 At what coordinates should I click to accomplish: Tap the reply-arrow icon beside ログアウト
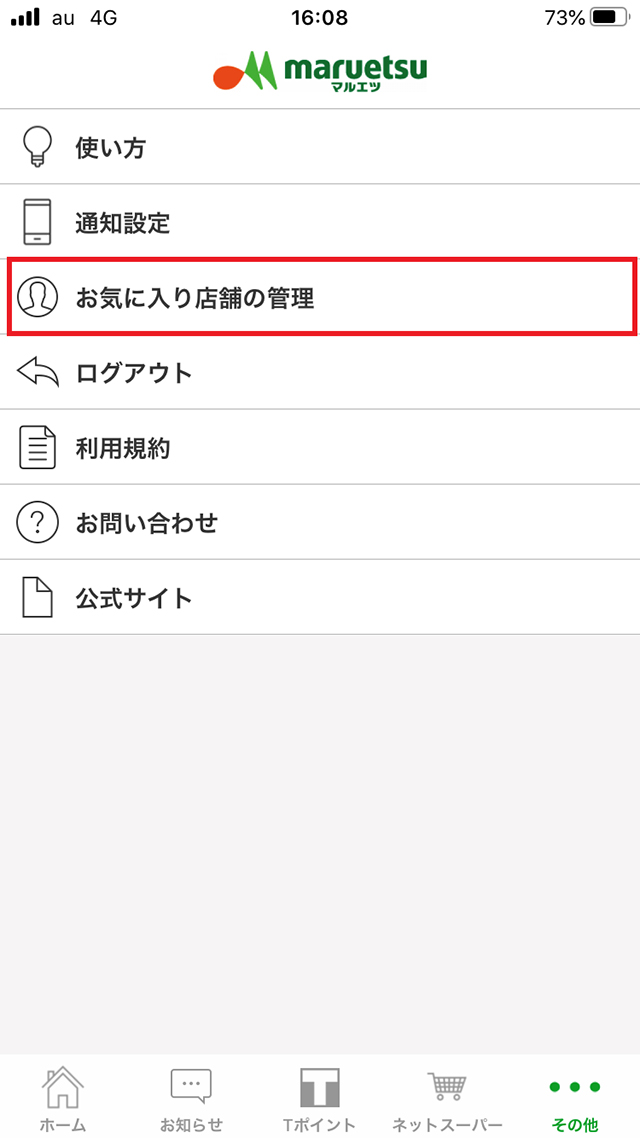[37, 371]
